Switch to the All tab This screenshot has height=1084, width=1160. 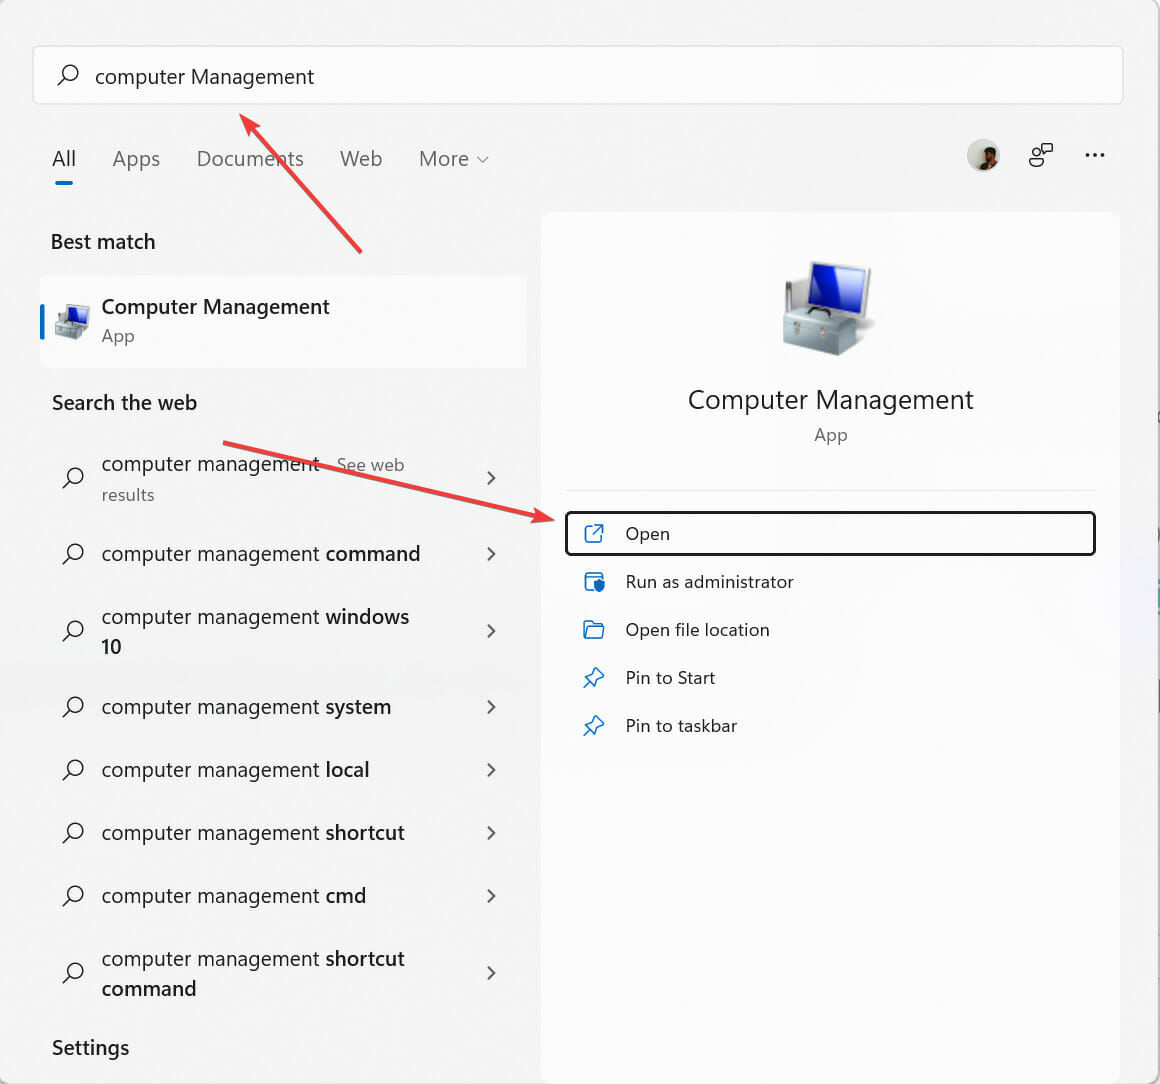click(x=64, y=158)
